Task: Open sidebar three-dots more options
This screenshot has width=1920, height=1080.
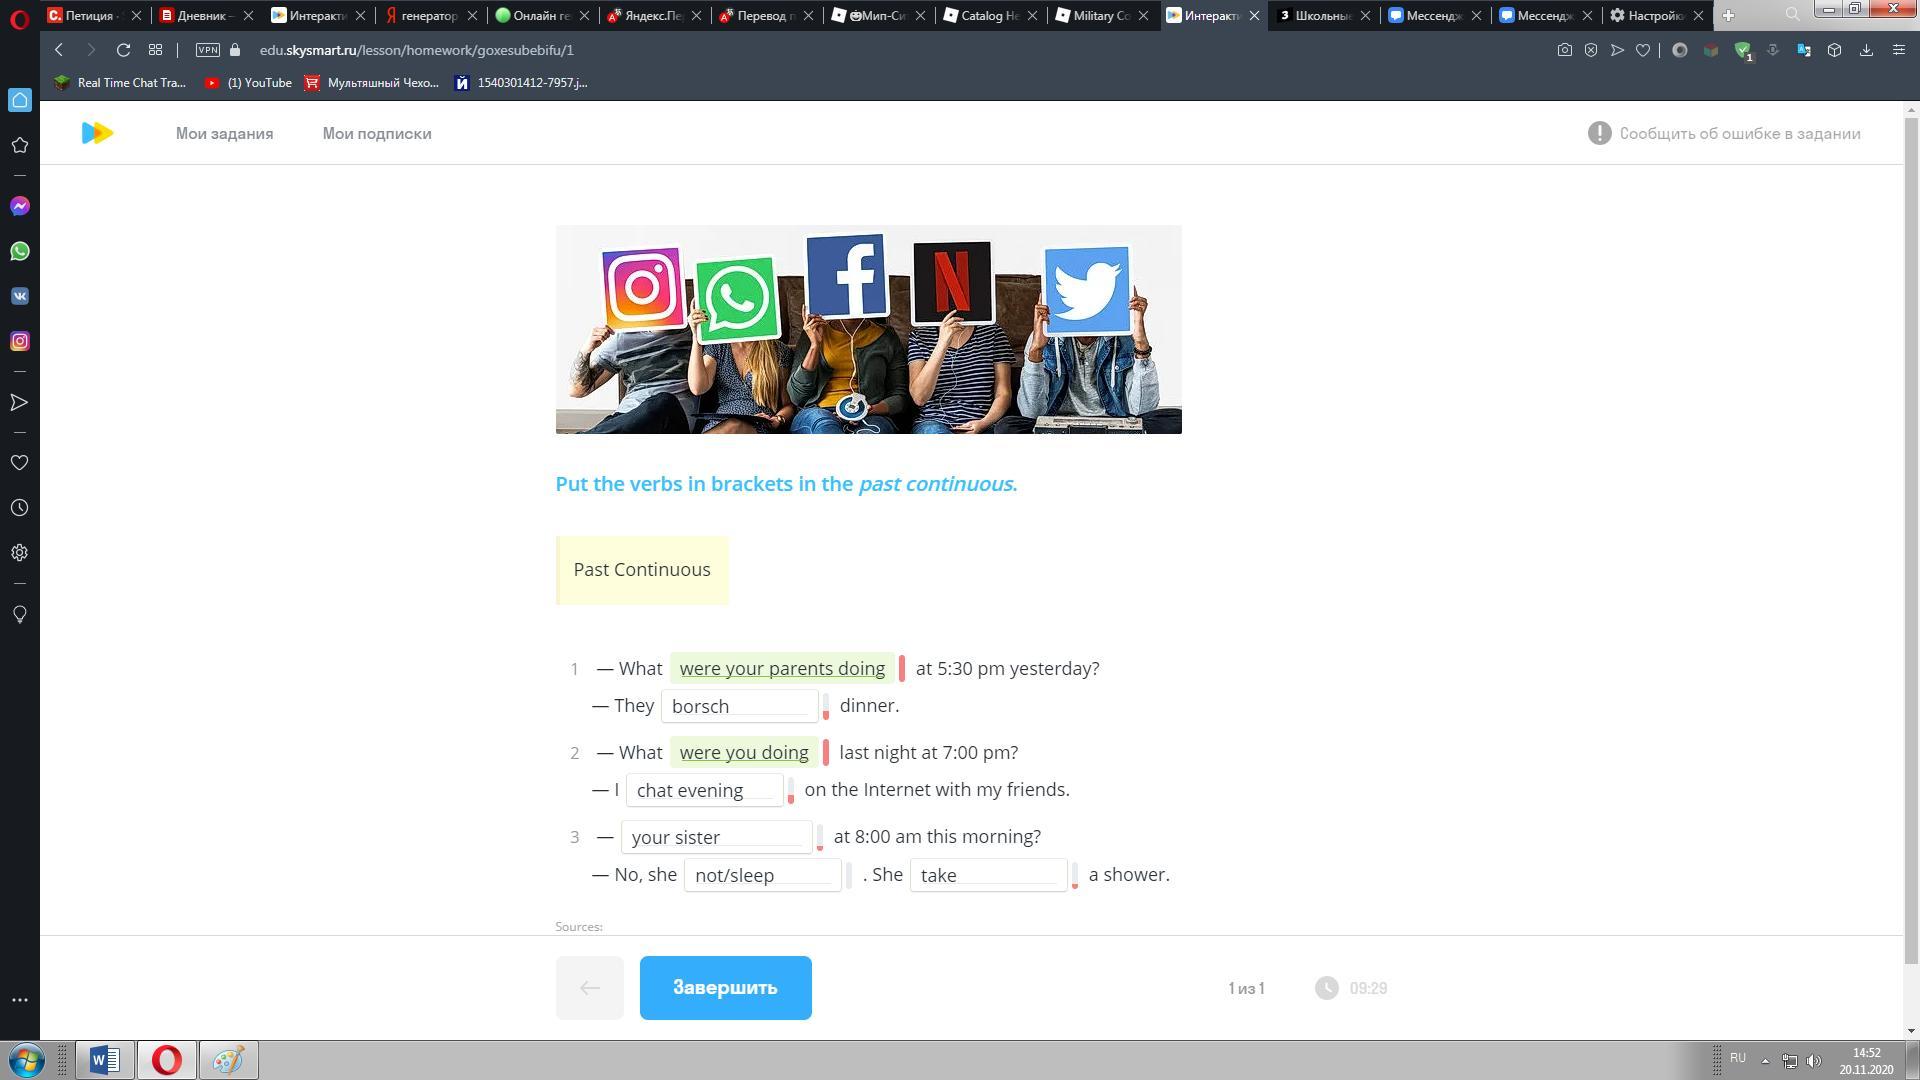Action: coord(19,1000)
